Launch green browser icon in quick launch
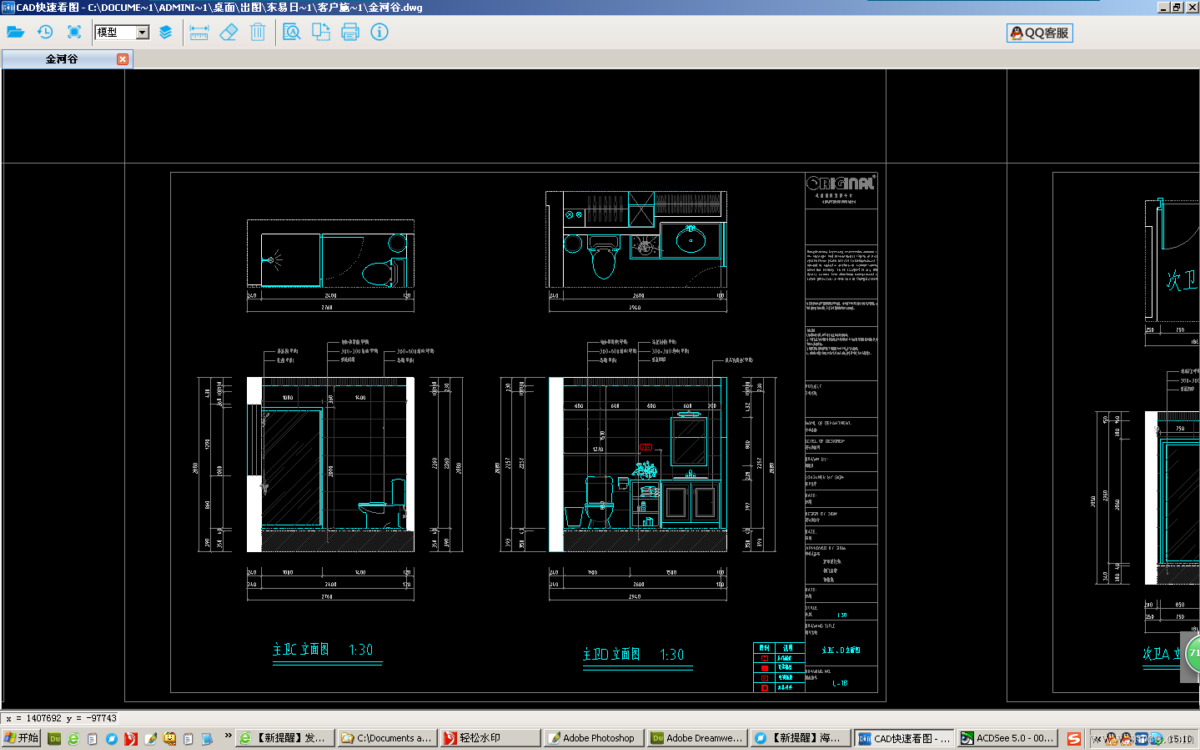 pos(73,738)
